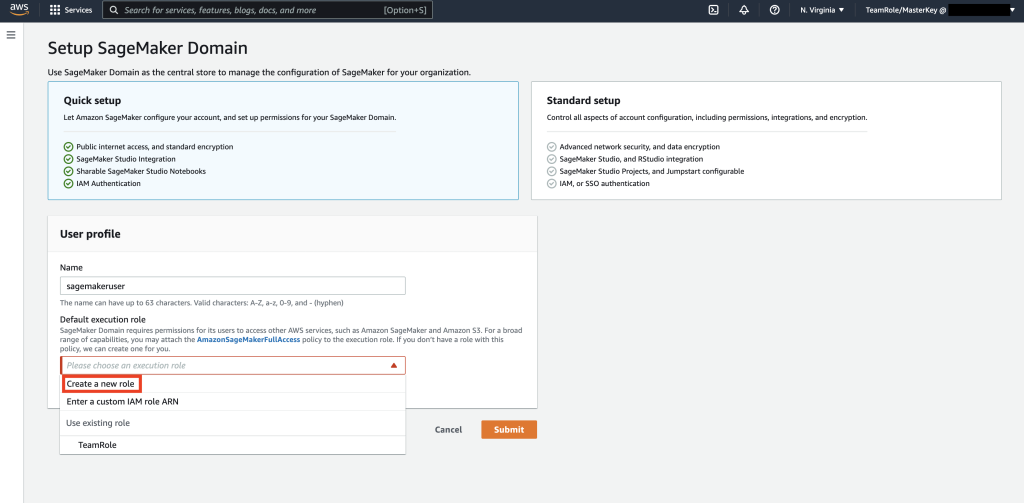1024x503 pixels.
Task: Collapse the execution role dropdown arrow
Action: tap(394, 366)
